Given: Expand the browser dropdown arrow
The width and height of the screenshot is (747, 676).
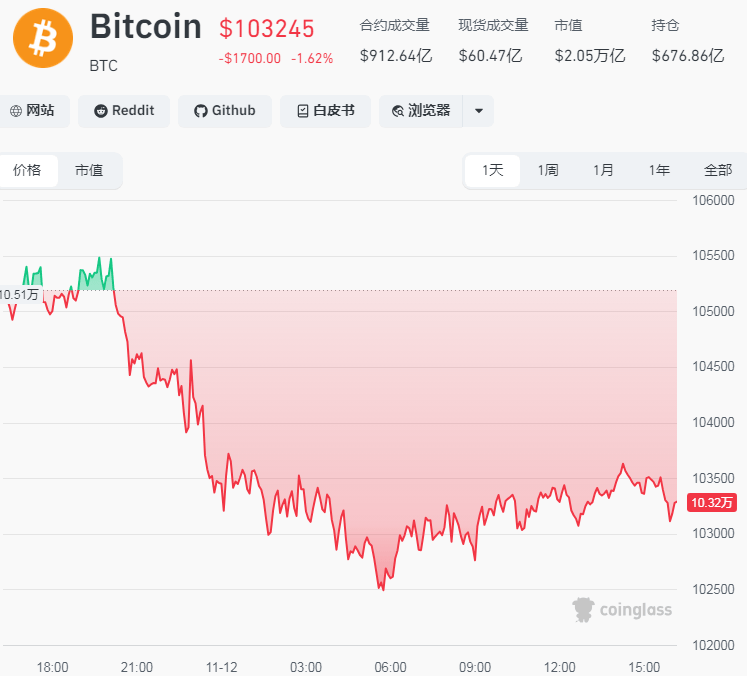Looking at the screenshot, I should point(479,111).
